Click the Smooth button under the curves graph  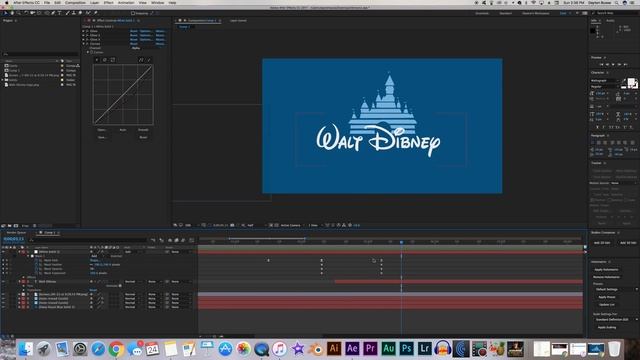143,130
